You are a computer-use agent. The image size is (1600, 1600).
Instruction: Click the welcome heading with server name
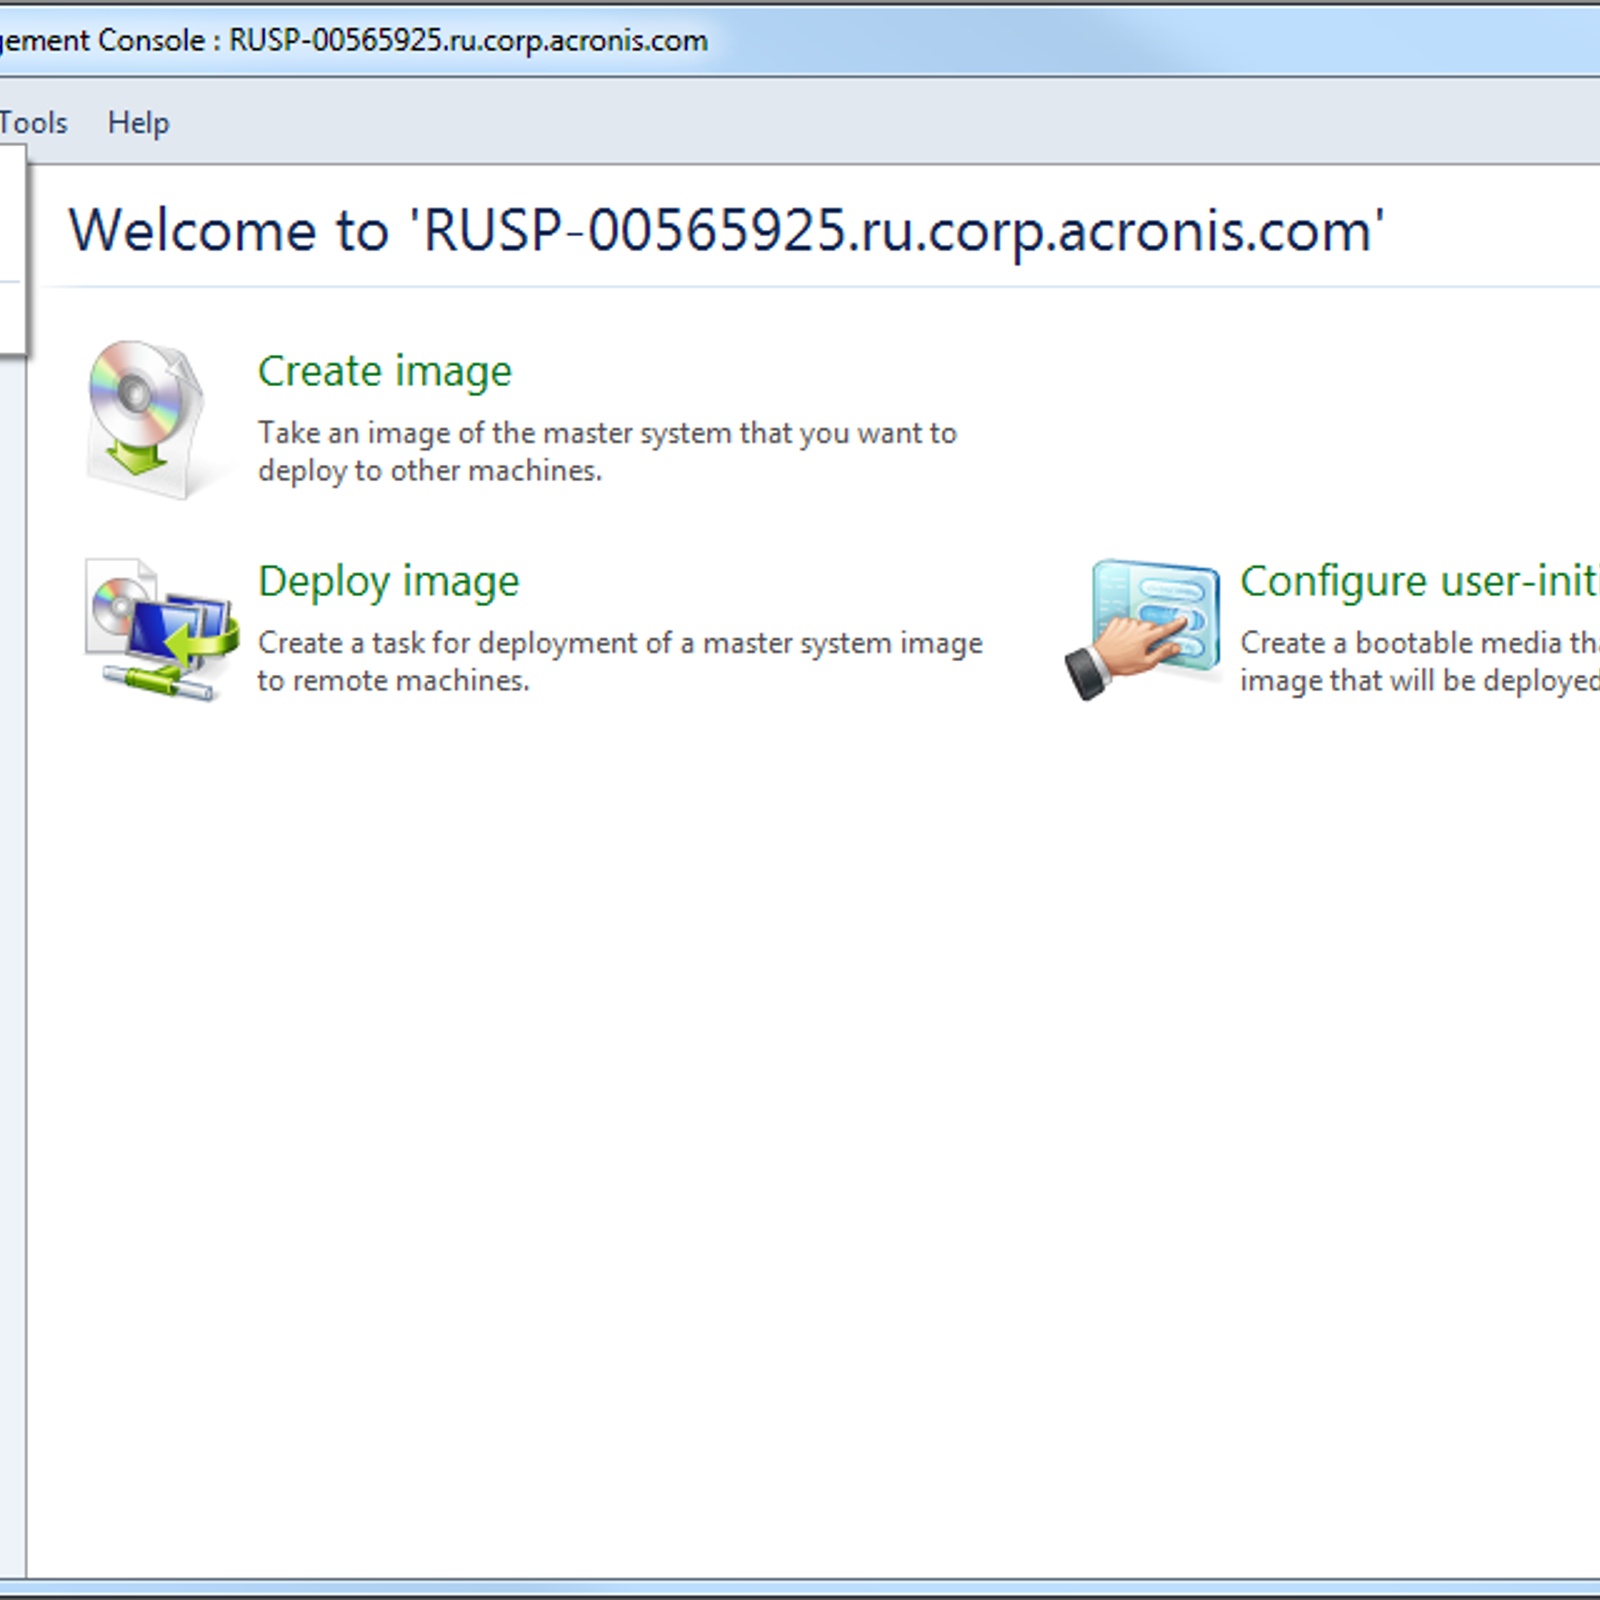point(727,231)
